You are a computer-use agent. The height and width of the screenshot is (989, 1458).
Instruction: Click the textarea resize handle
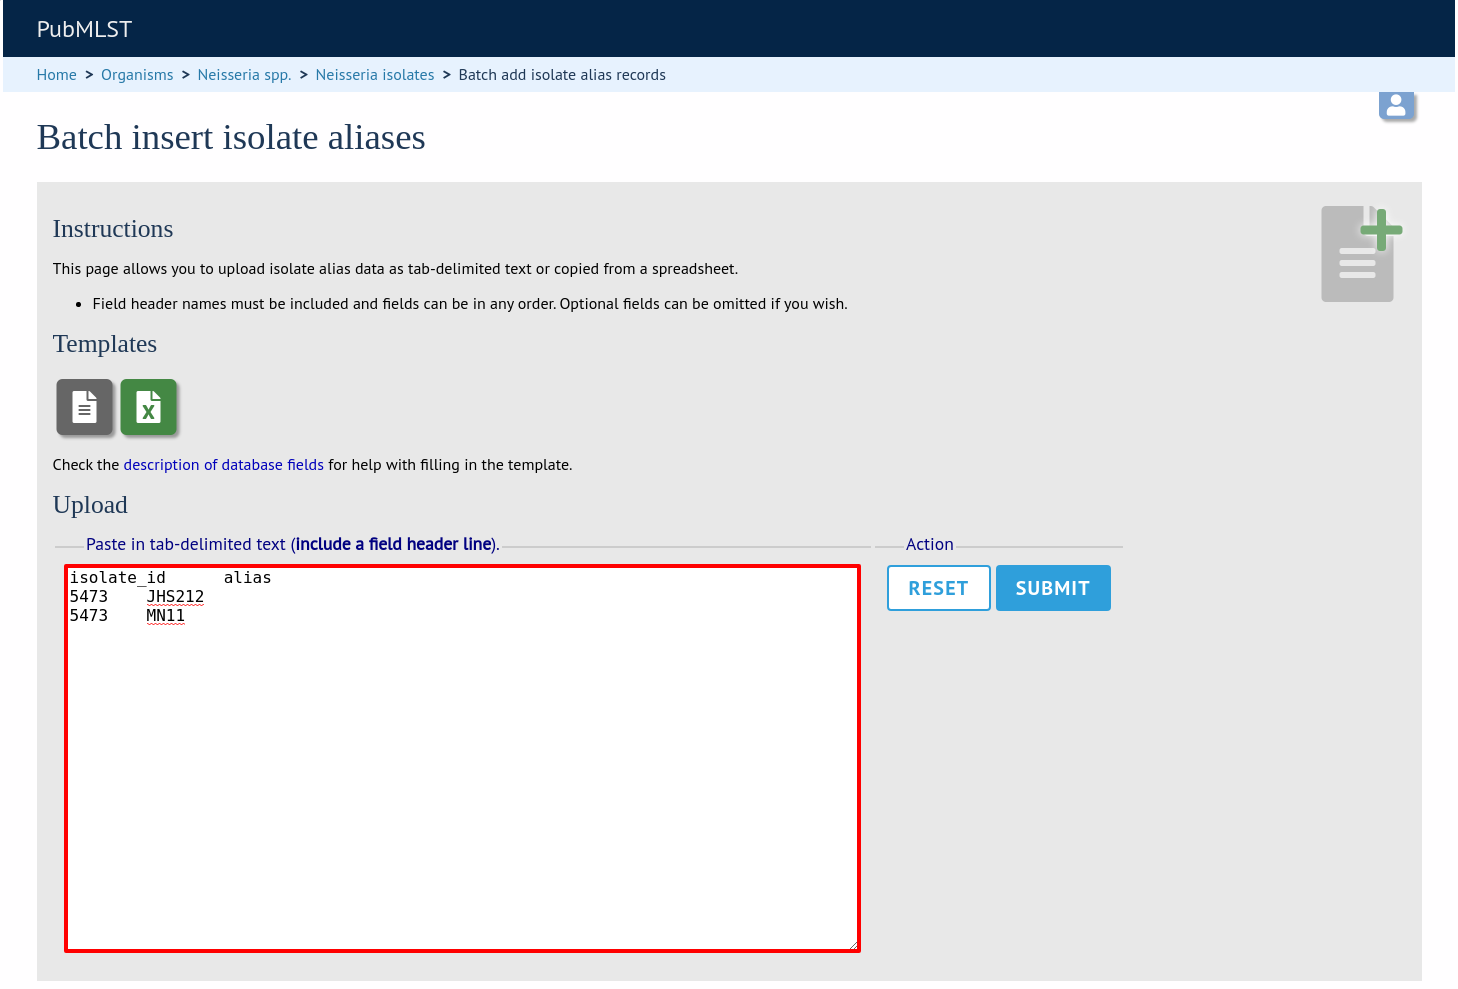(853, 944)
